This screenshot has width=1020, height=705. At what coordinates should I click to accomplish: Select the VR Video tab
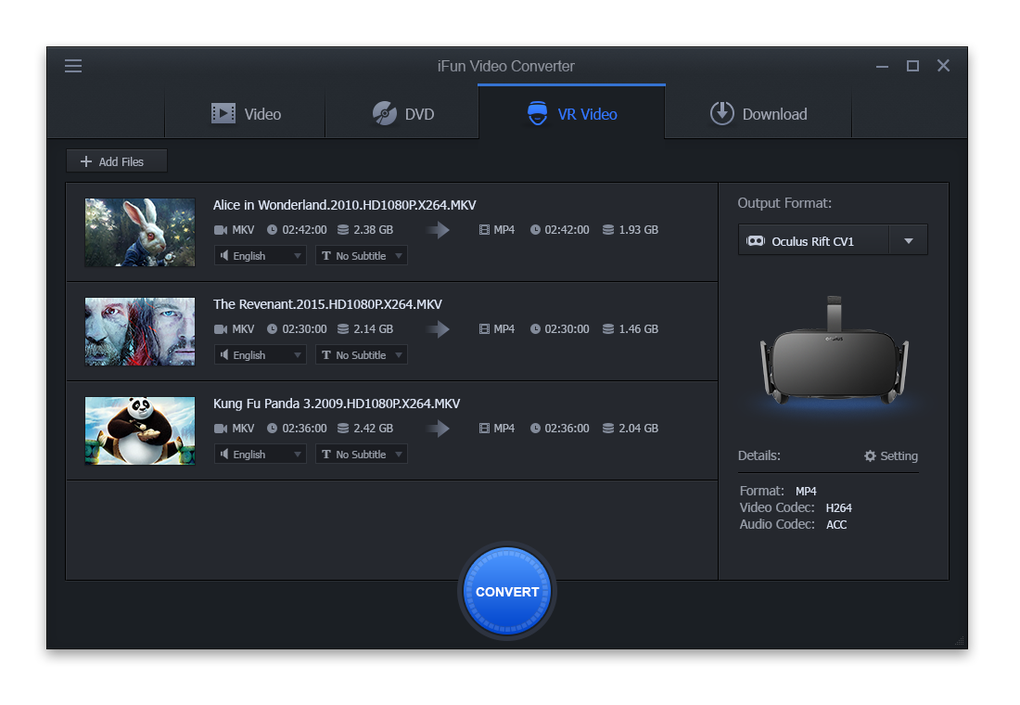coord(572,113)
